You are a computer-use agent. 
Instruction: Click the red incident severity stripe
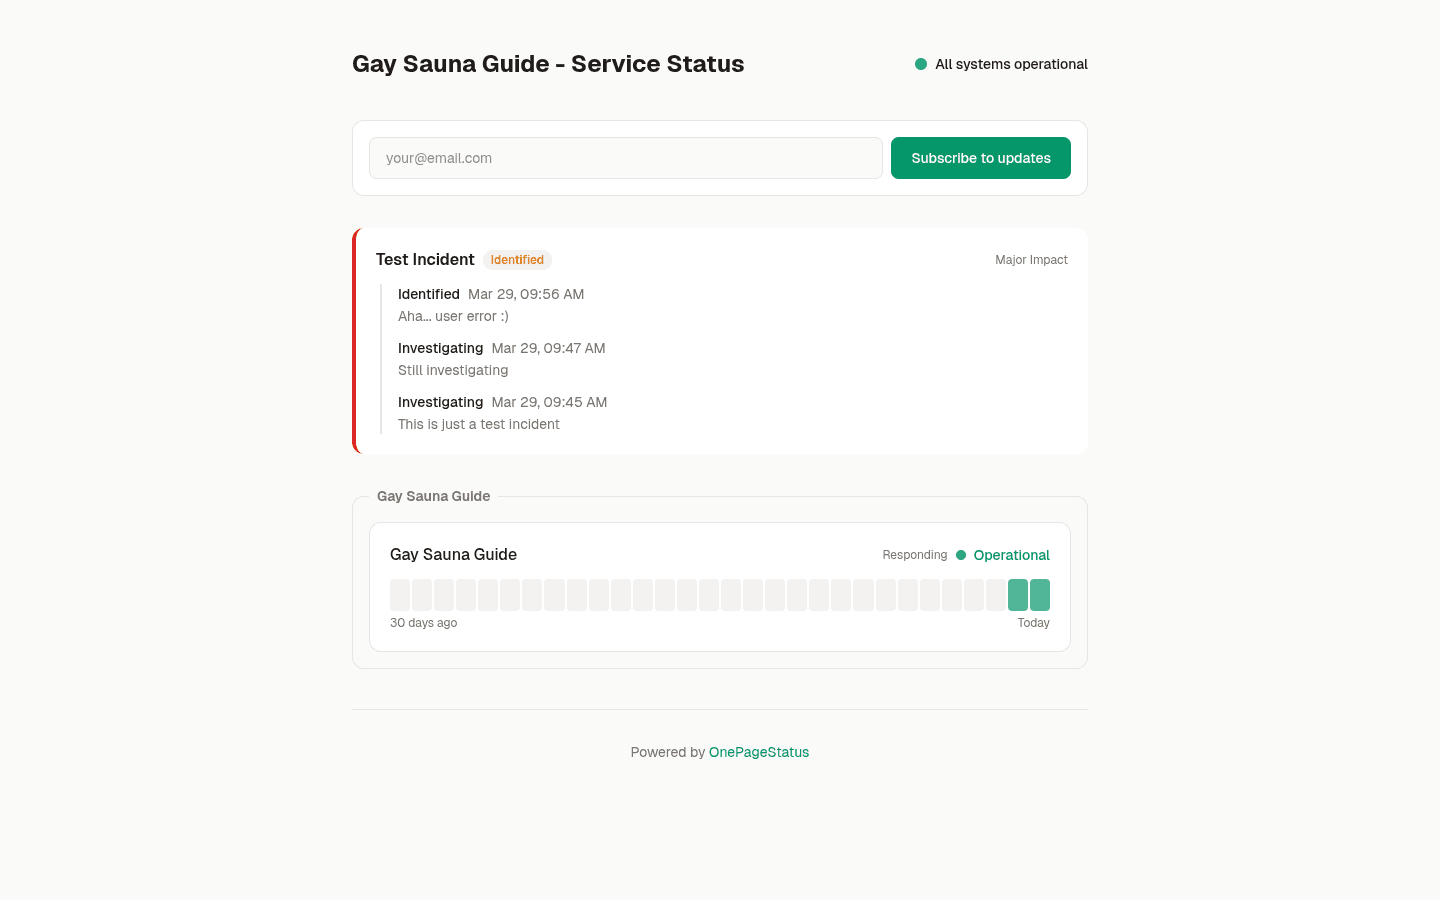pos(354,340)
